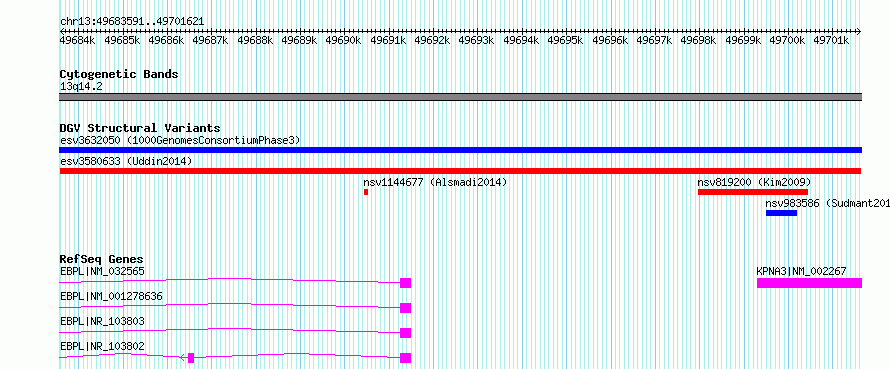This screenshot has height=369, width=890.
Task: Click the 49697k ruler tick label
Action: click(x=655, y=40)
